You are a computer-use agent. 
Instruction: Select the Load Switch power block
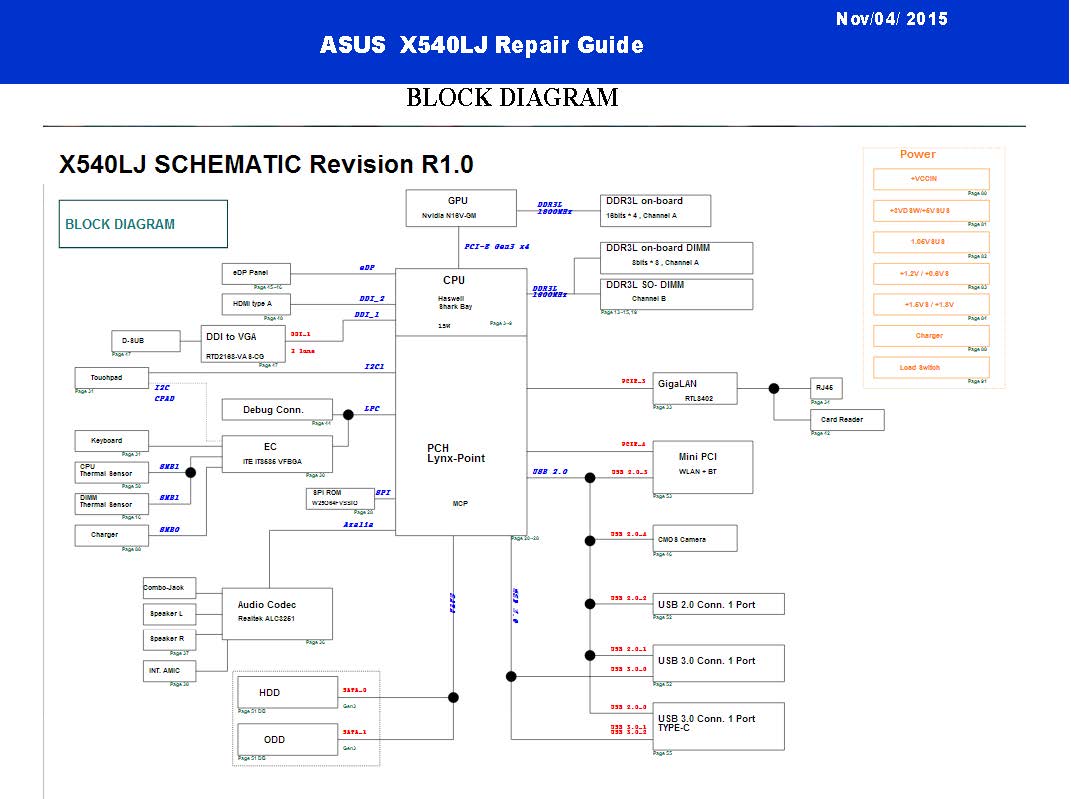[x=931, y=367]
